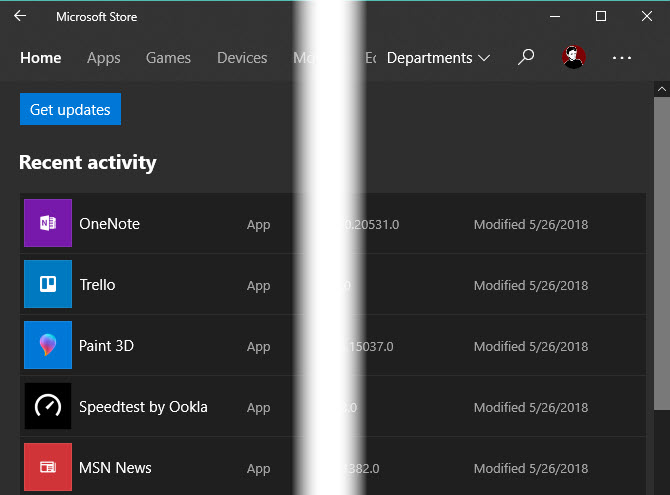Screen dimensions: 670x495
Task: Open the Trello app name
Action: tap(97, 285)
